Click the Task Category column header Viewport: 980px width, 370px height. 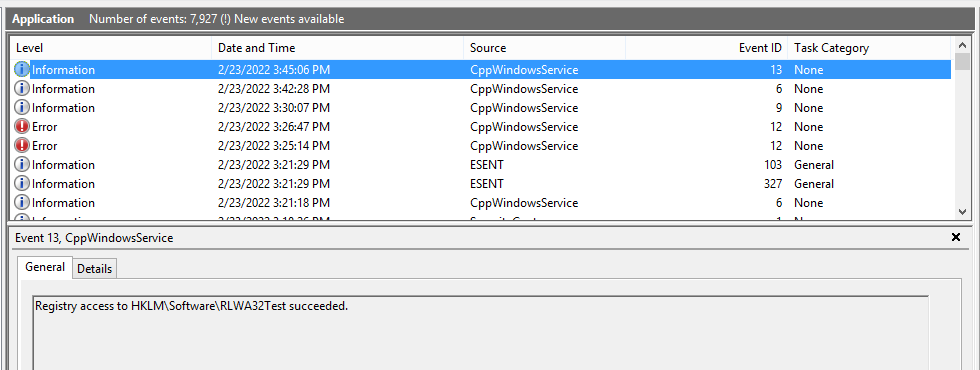click(869, 48)
